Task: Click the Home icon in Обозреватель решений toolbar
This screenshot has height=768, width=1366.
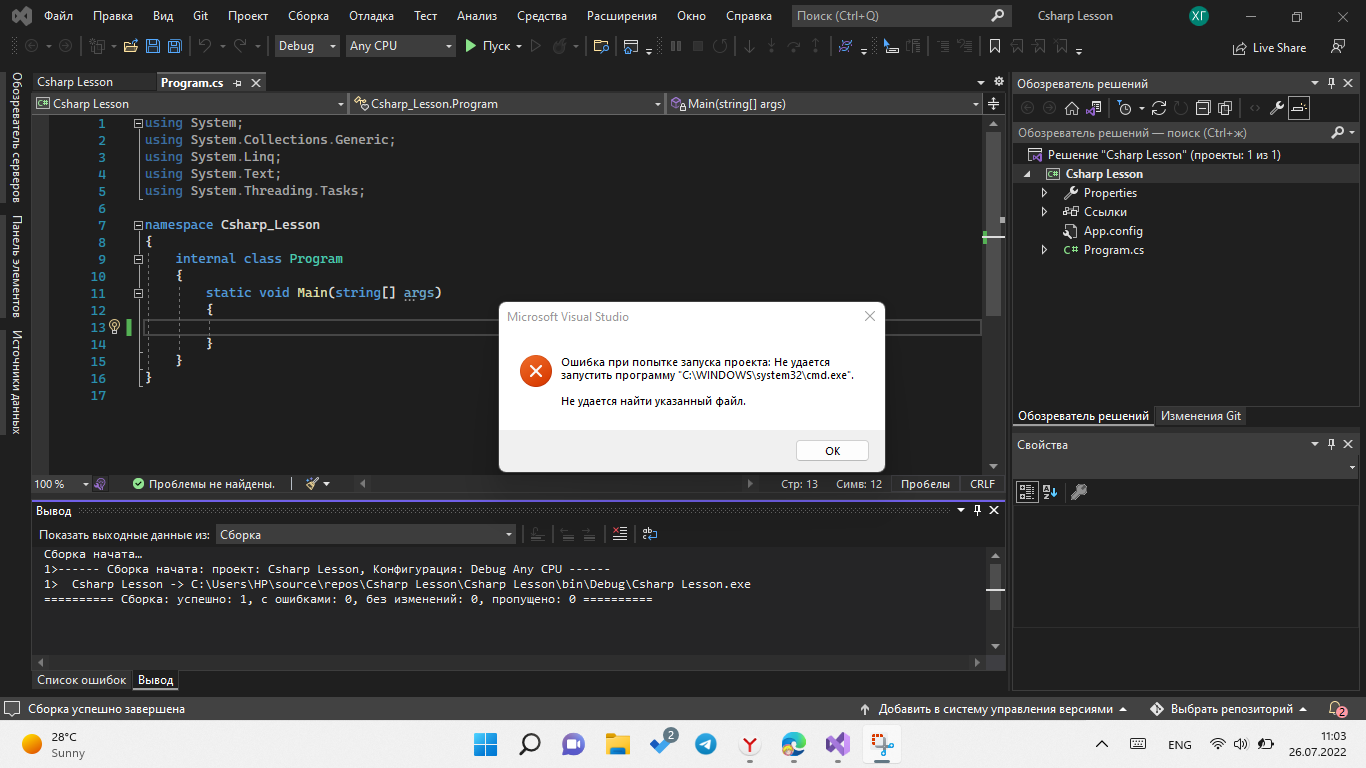Action: [1071, 108]
